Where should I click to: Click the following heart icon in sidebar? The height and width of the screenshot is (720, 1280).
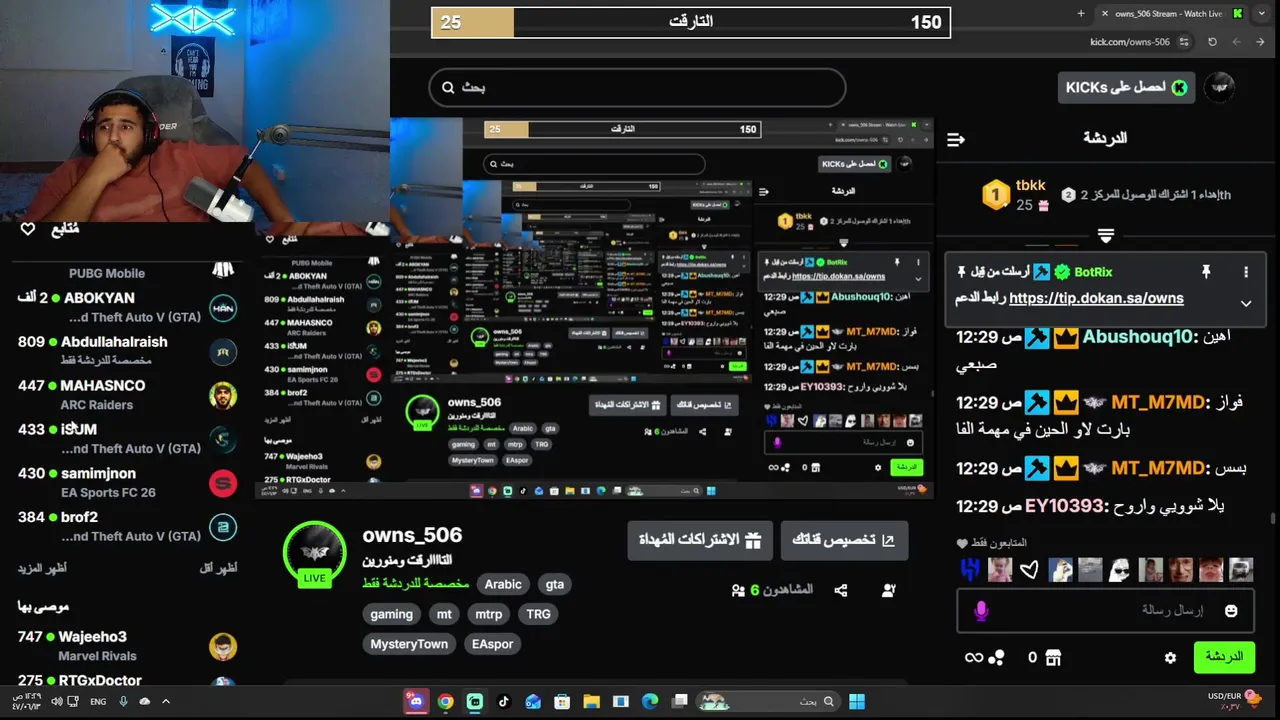click(28, 230)
